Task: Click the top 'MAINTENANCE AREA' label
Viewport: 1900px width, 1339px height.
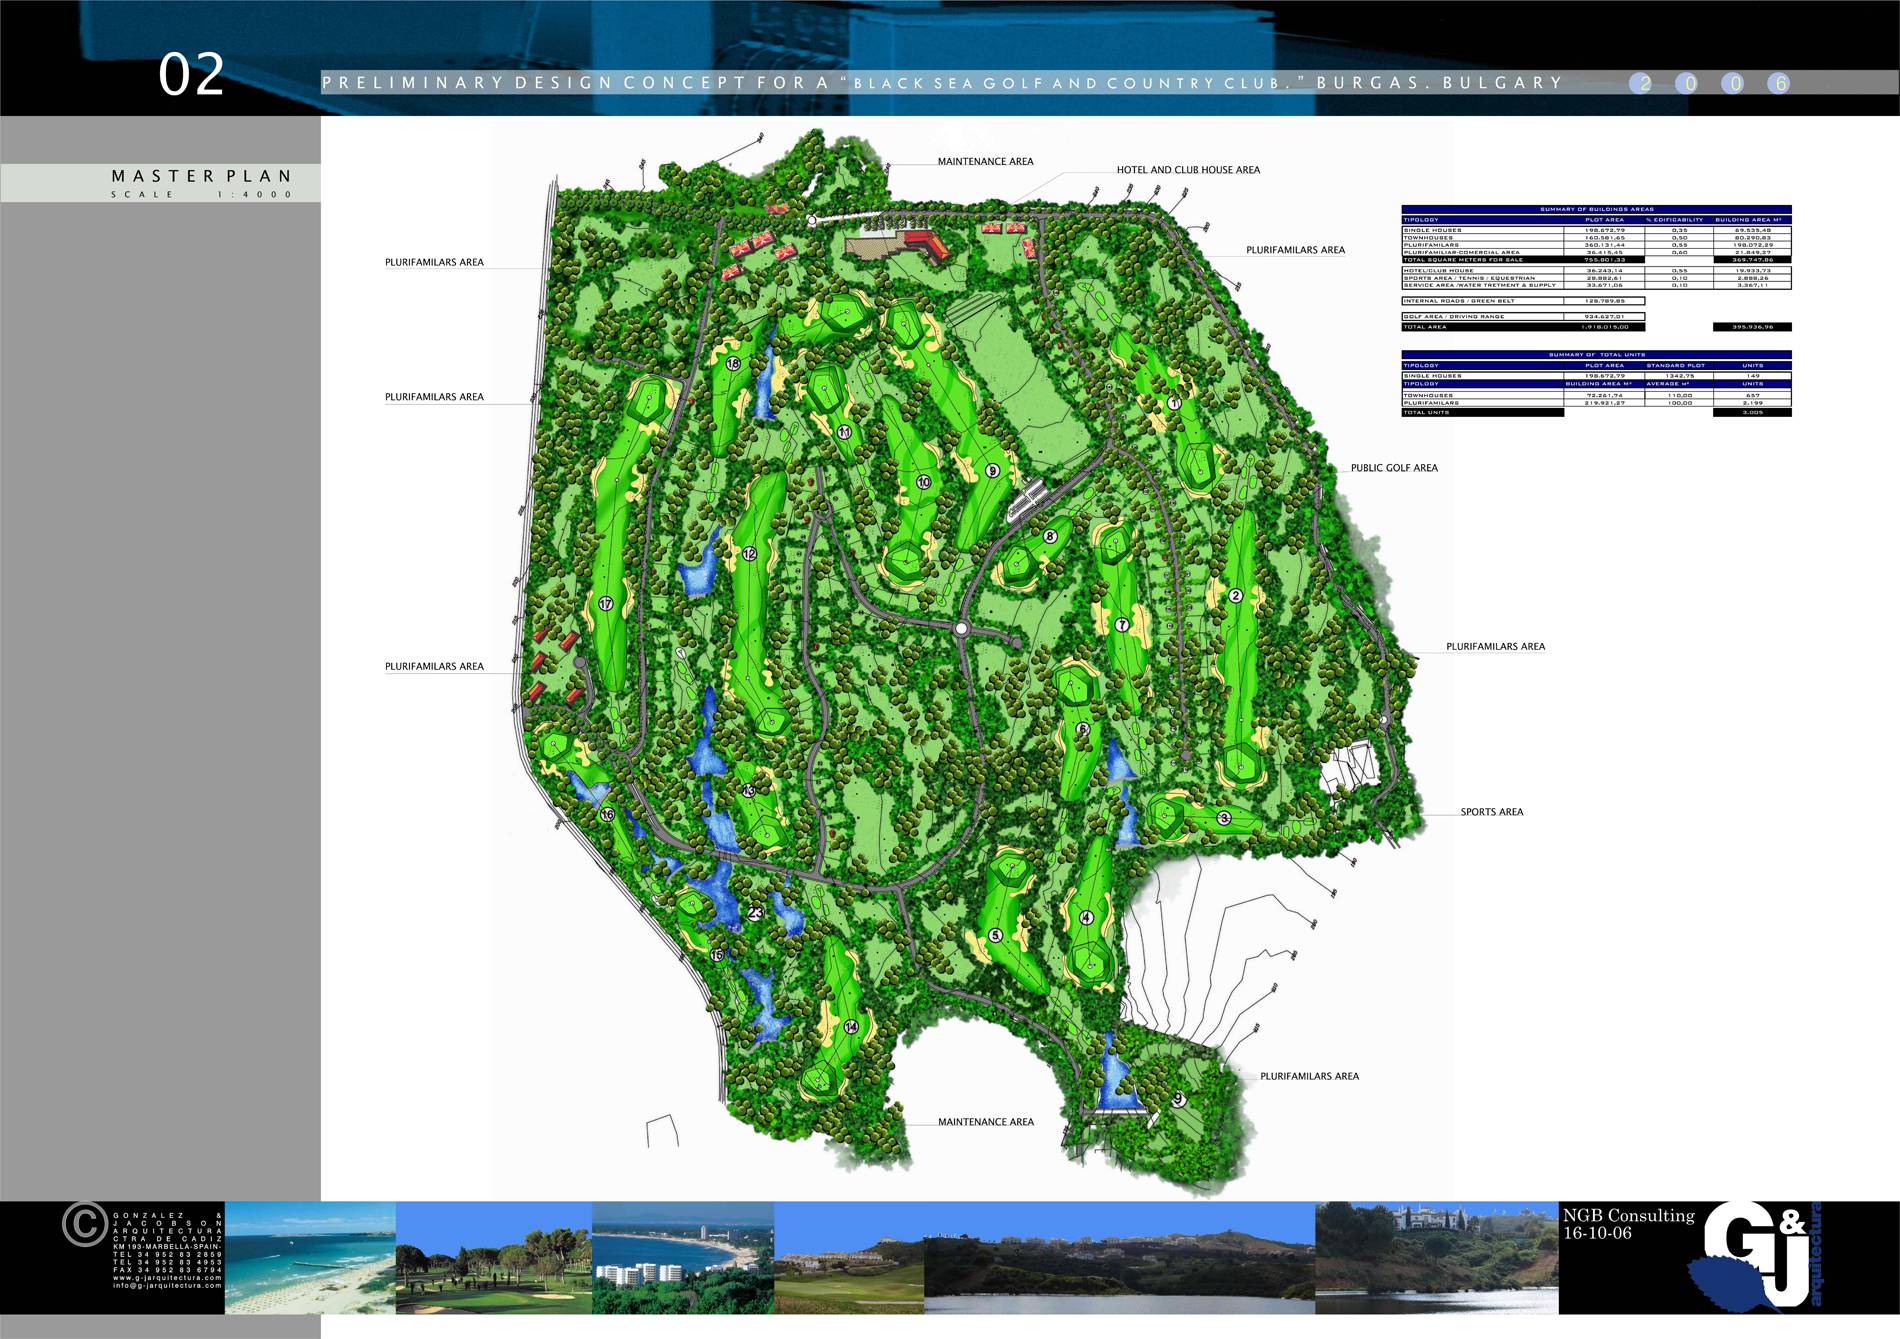Action: click(985, 161)
